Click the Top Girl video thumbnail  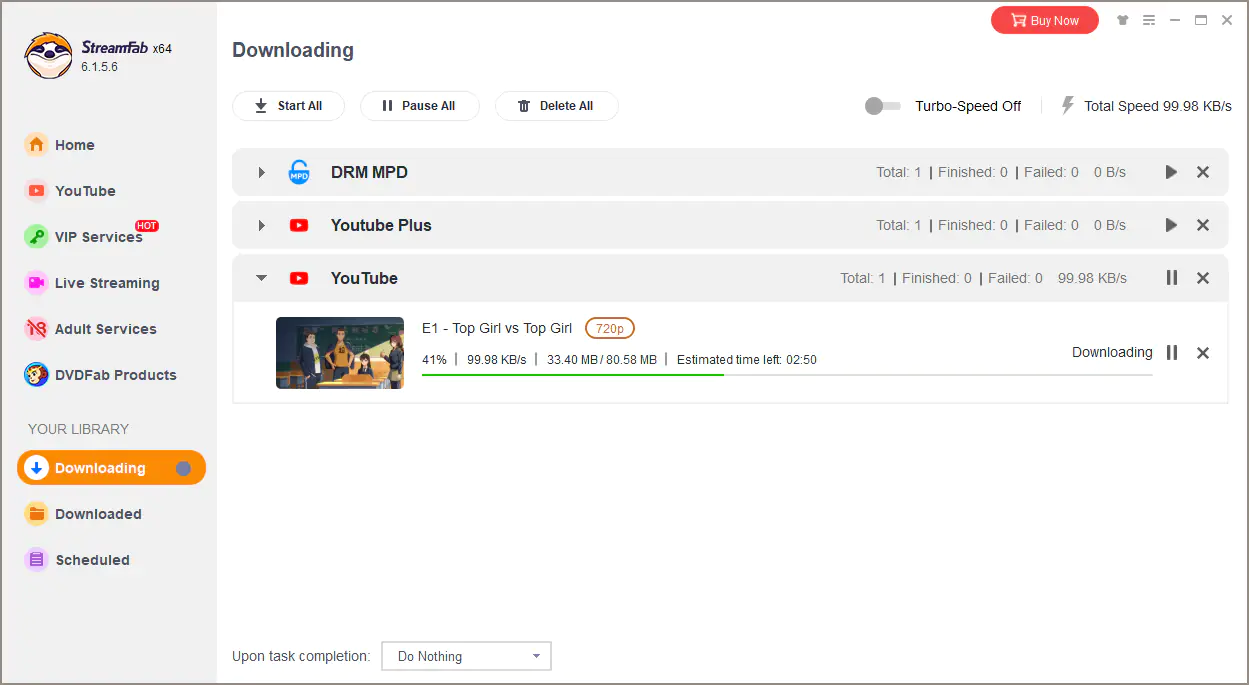(340, 352)
